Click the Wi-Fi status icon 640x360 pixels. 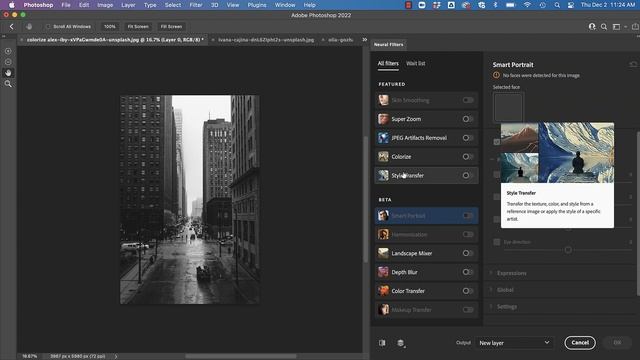point(527,5)
